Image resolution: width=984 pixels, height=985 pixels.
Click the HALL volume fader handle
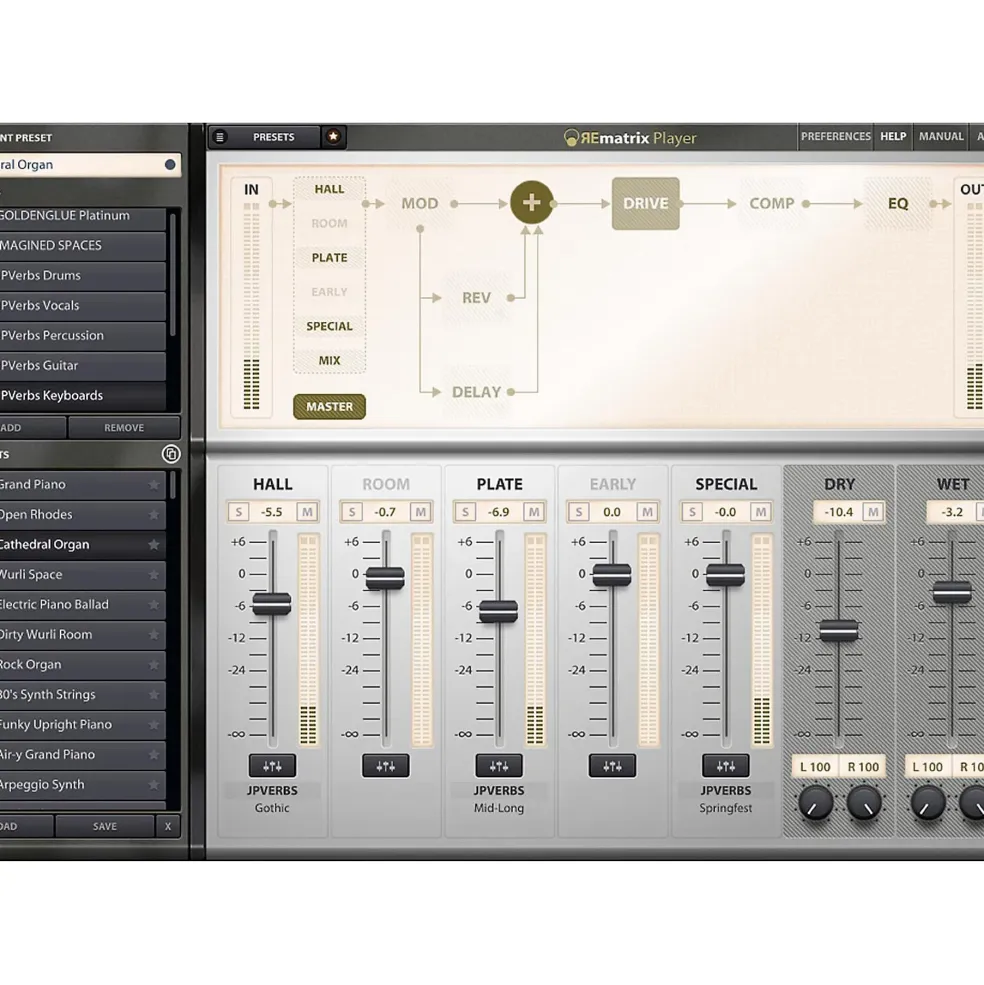coord(271,604)
